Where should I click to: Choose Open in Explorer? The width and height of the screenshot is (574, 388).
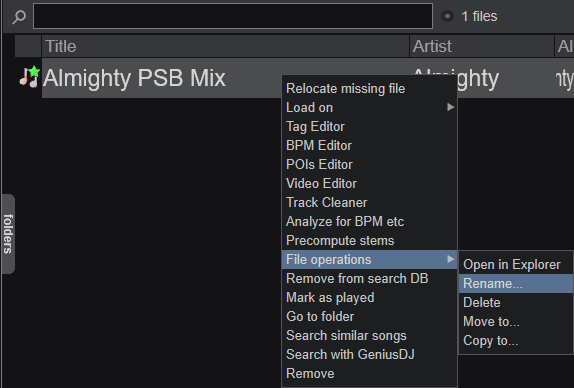pyautogui.click(x=516, y=265)
